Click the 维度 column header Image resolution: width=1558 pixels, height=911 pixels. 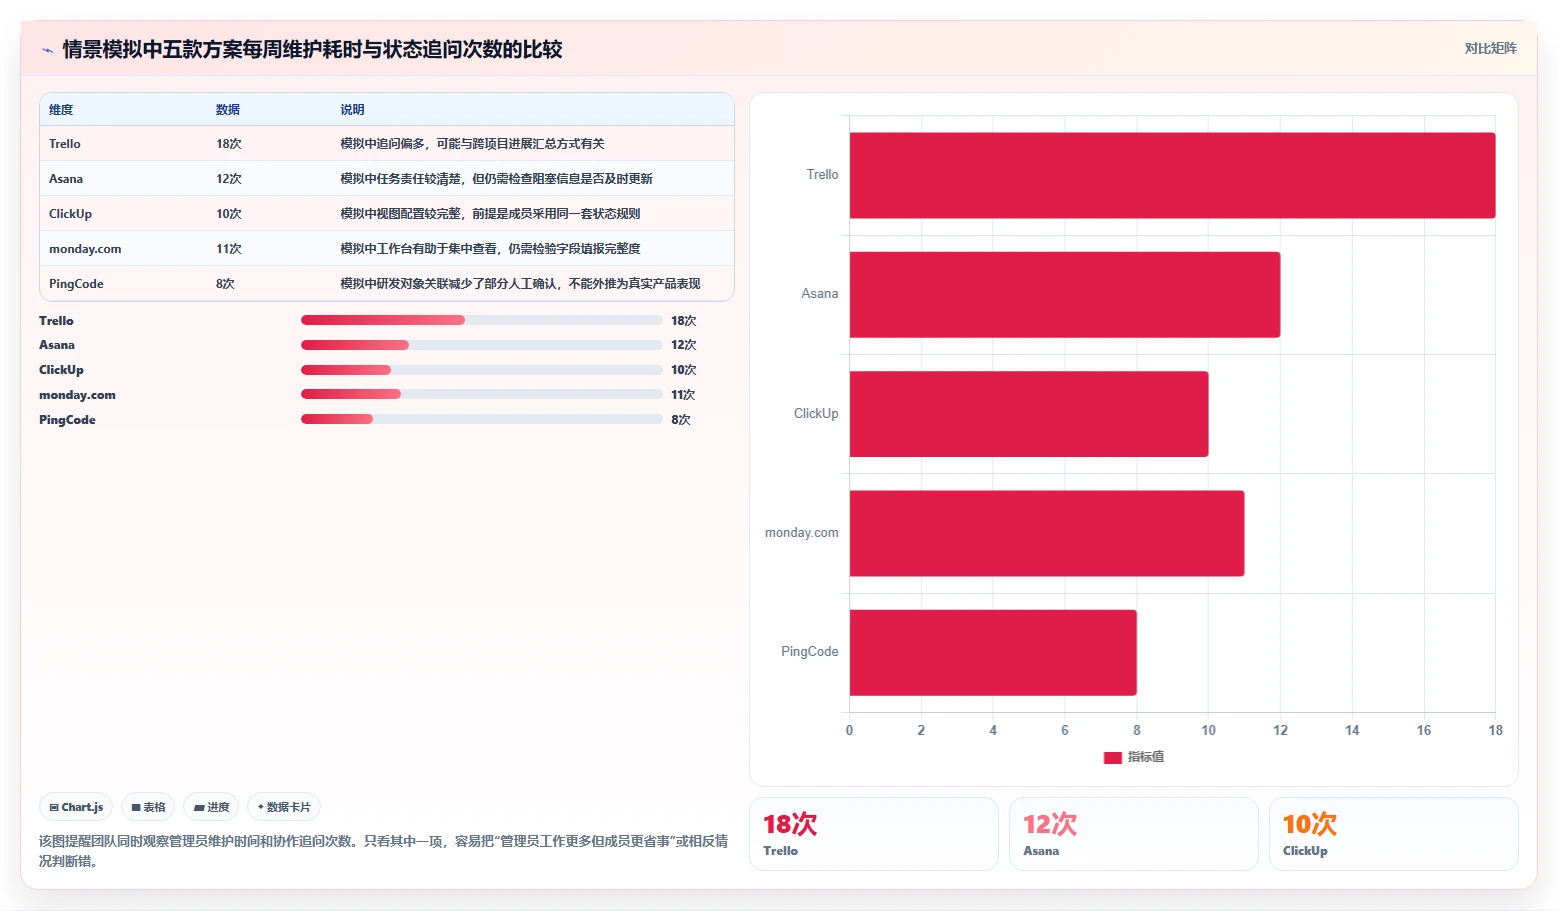point(61,110)
